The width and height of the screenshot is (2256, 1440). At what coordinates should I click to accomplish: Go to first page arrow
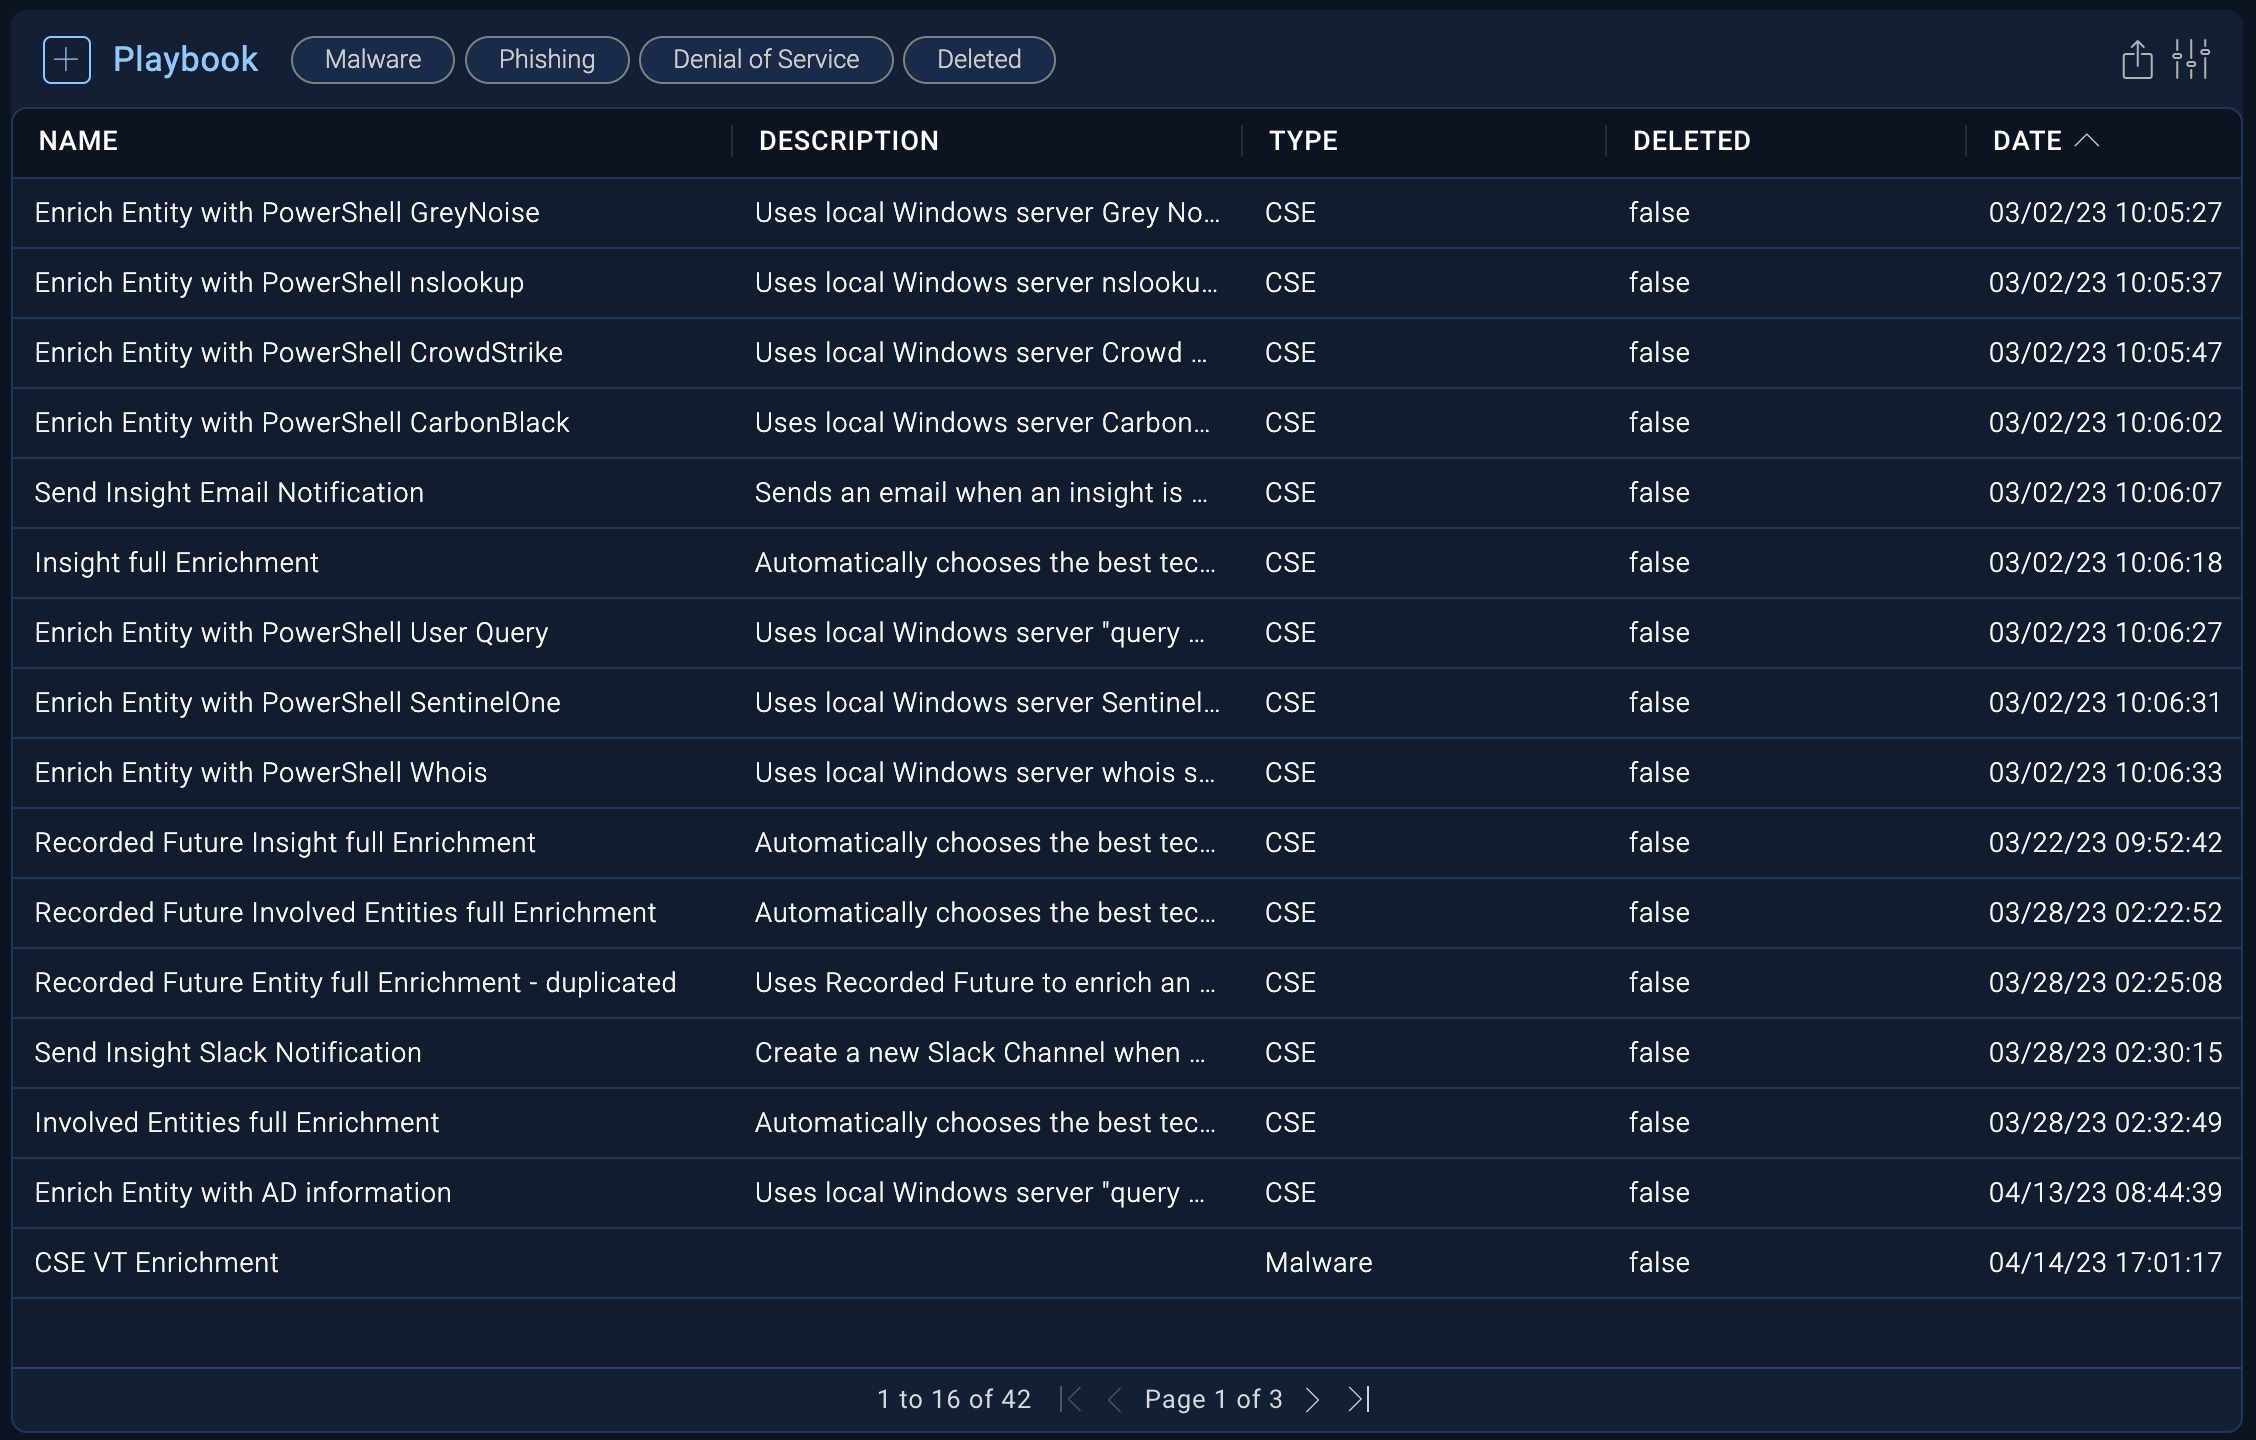coord(1071,1399)
